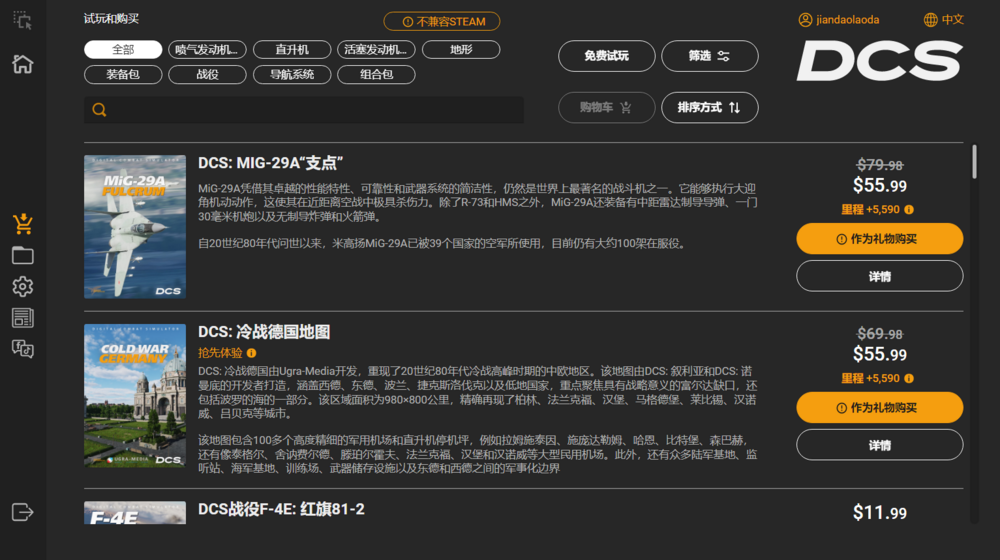Open the jiandaolaoda account link
Screen dimensions: 1000x560
848,20
